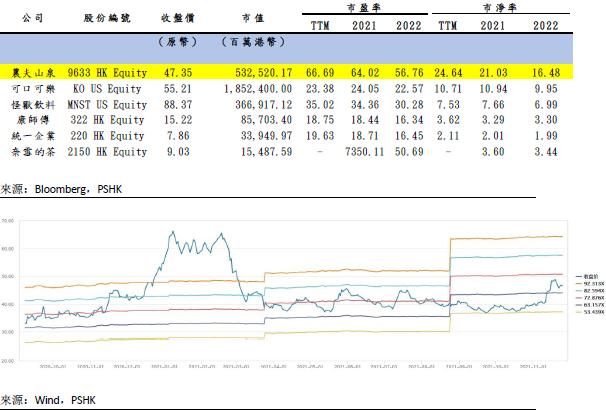
Task: Click value 6.99 in MNST row
Action: click(x=546, y=105)
